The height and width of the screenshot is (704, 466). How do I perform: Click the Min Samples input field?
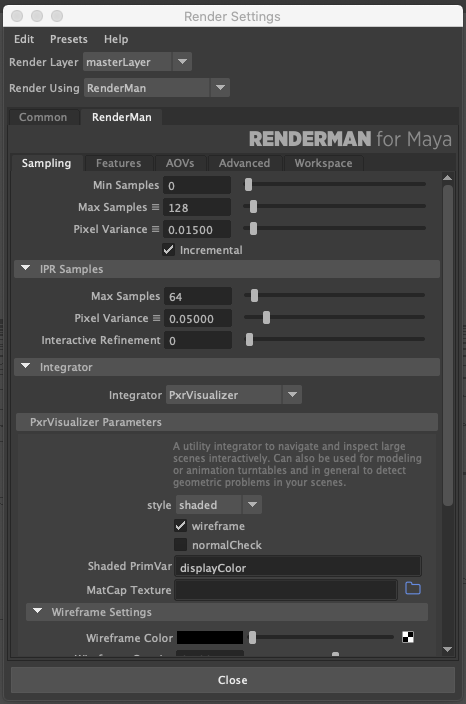tap(197, 185)
